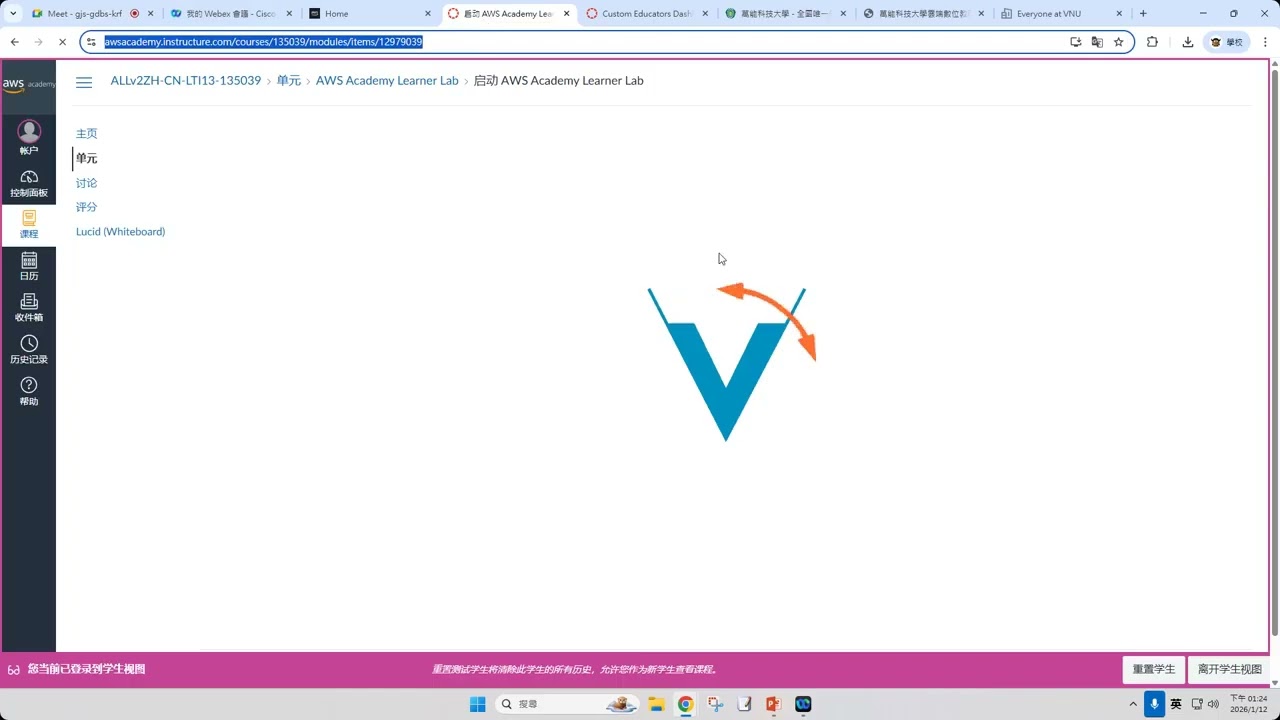Open Help (帮助) in the sidebar
The height and width of the screenshot is (720, 1280).
pos(29,392)
